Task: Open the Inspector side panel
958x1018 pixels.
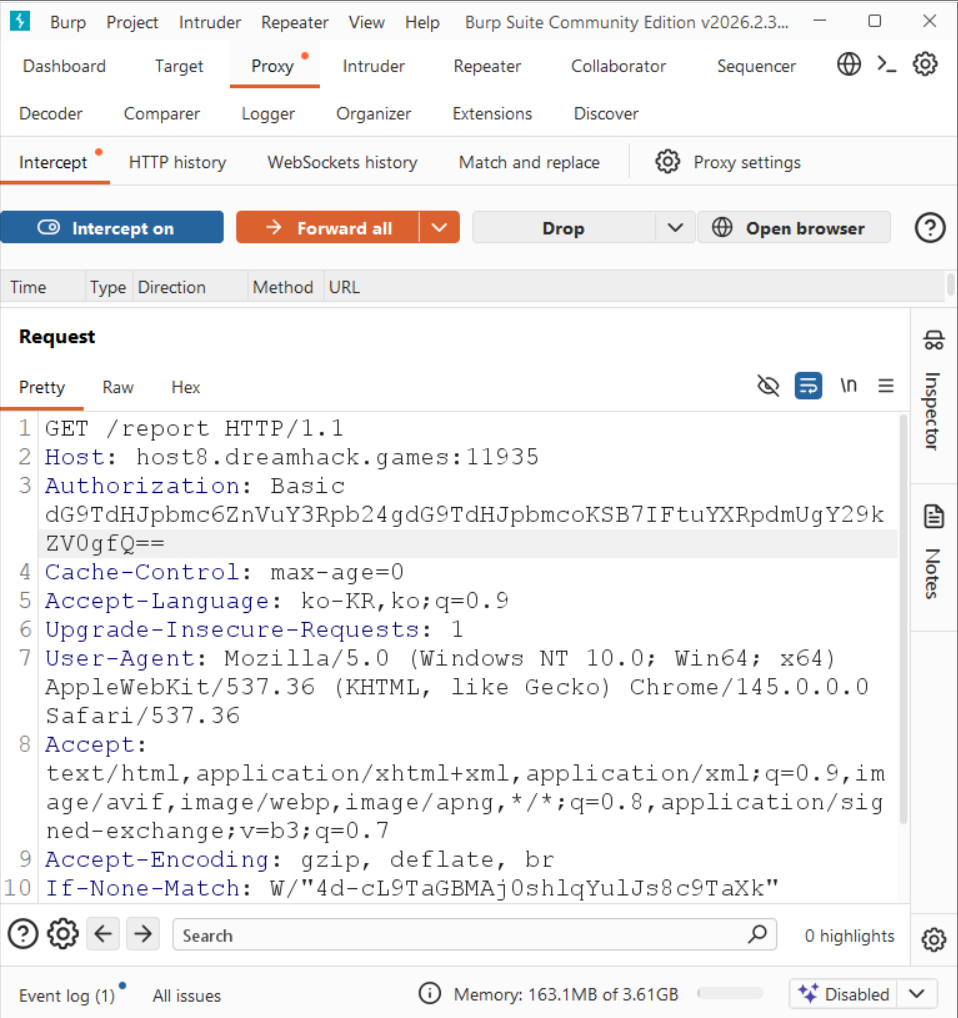Action: 933,395
